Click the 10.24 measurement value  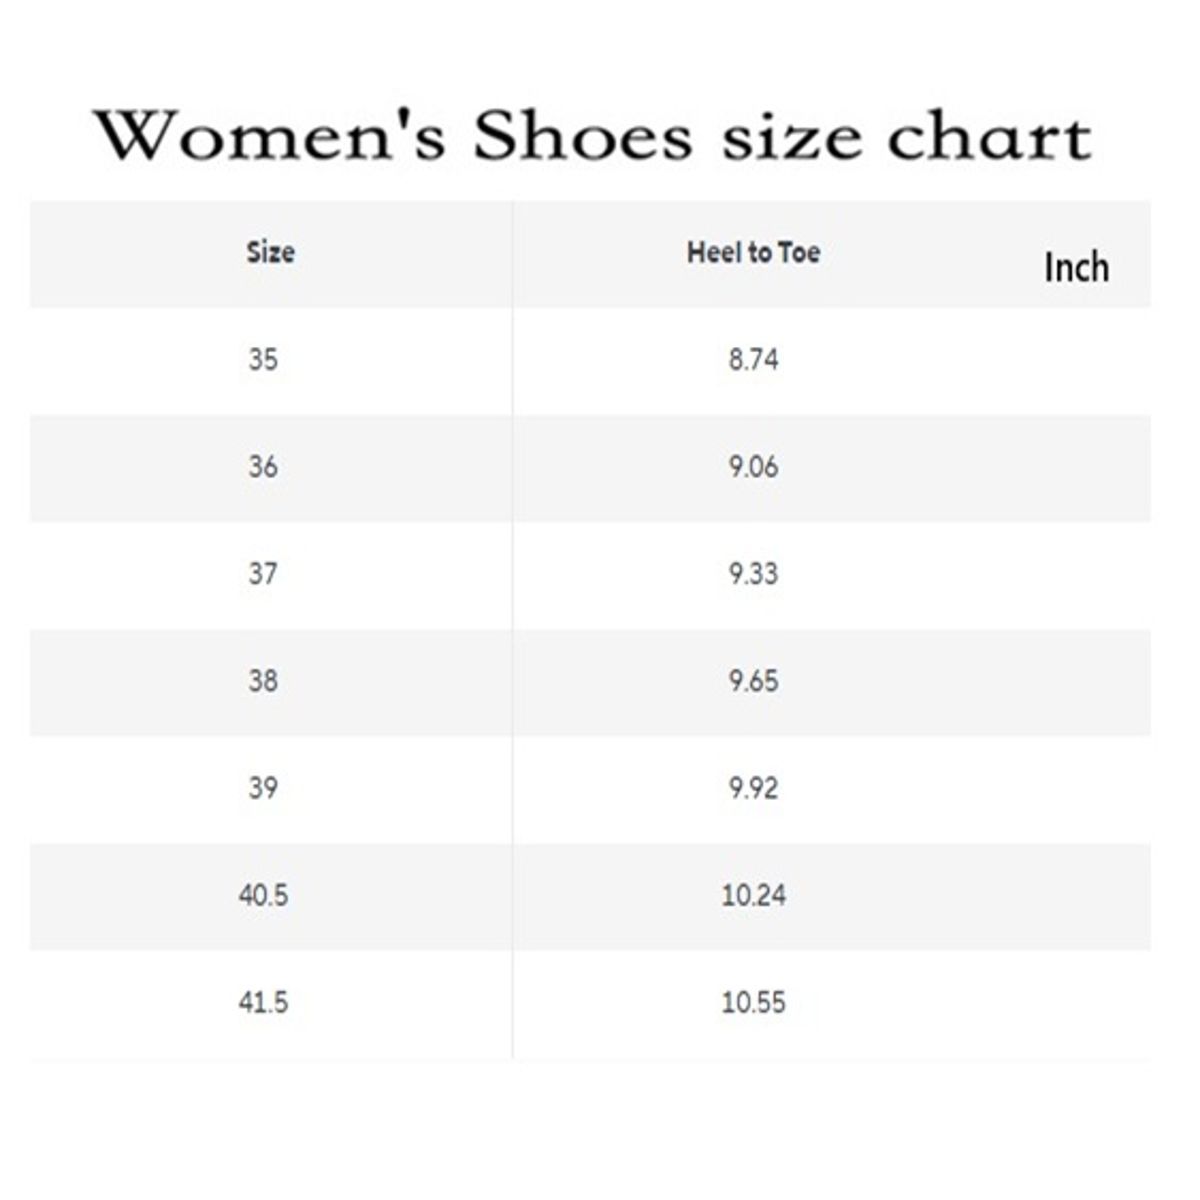pyautogui.click(x=753, y=894)
